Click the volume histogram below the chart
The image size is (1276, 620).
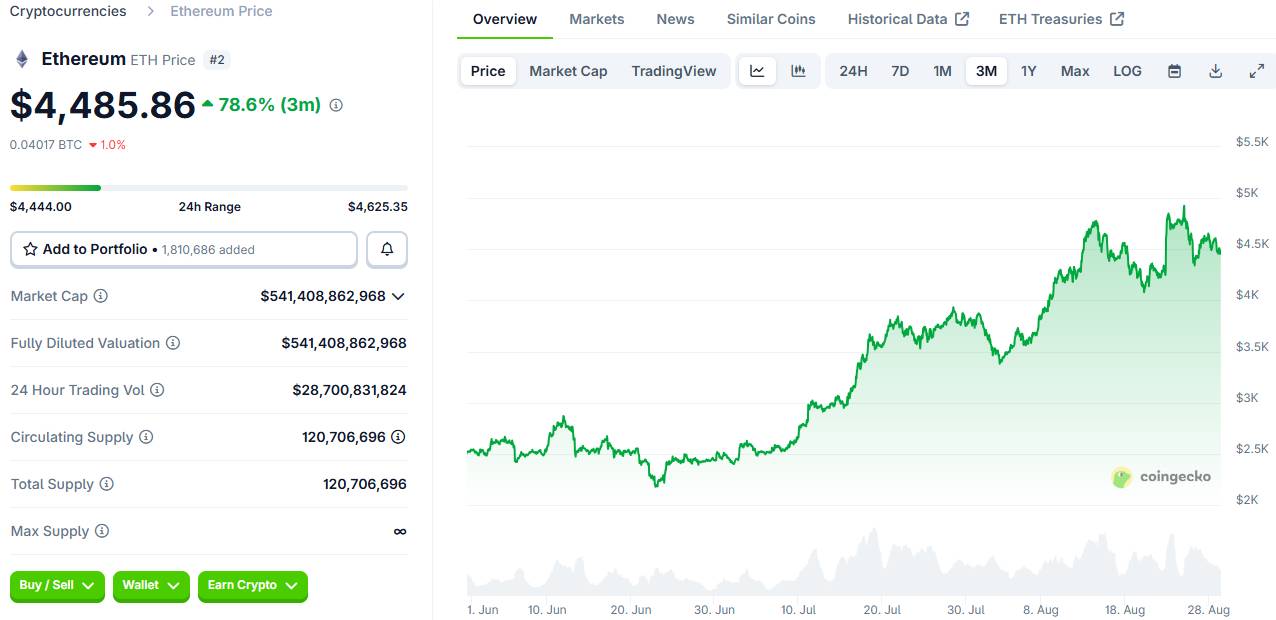coord(843,565)
